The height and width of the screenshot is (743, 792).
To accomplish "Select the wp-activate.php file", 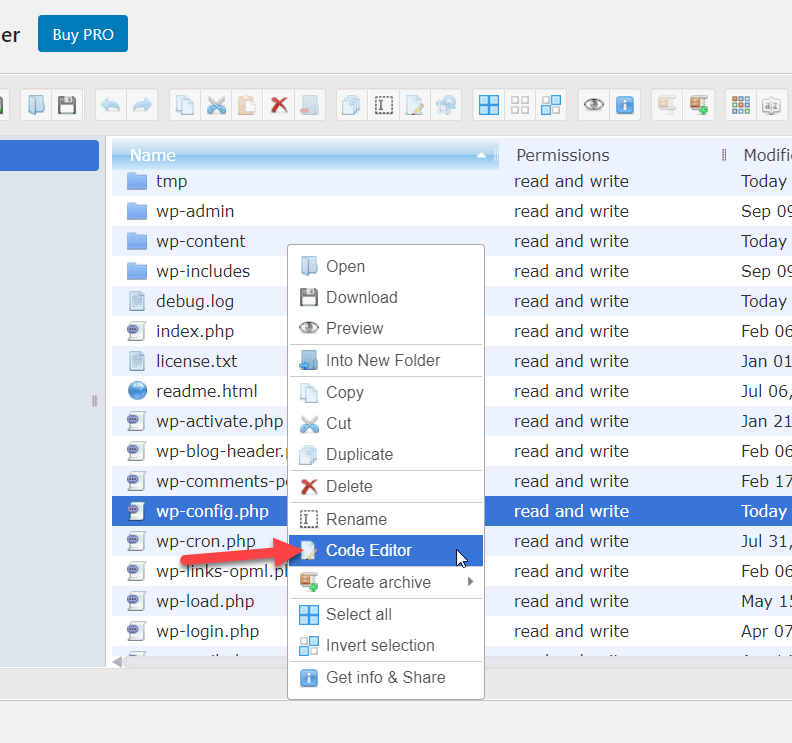I will click(219, 421).
